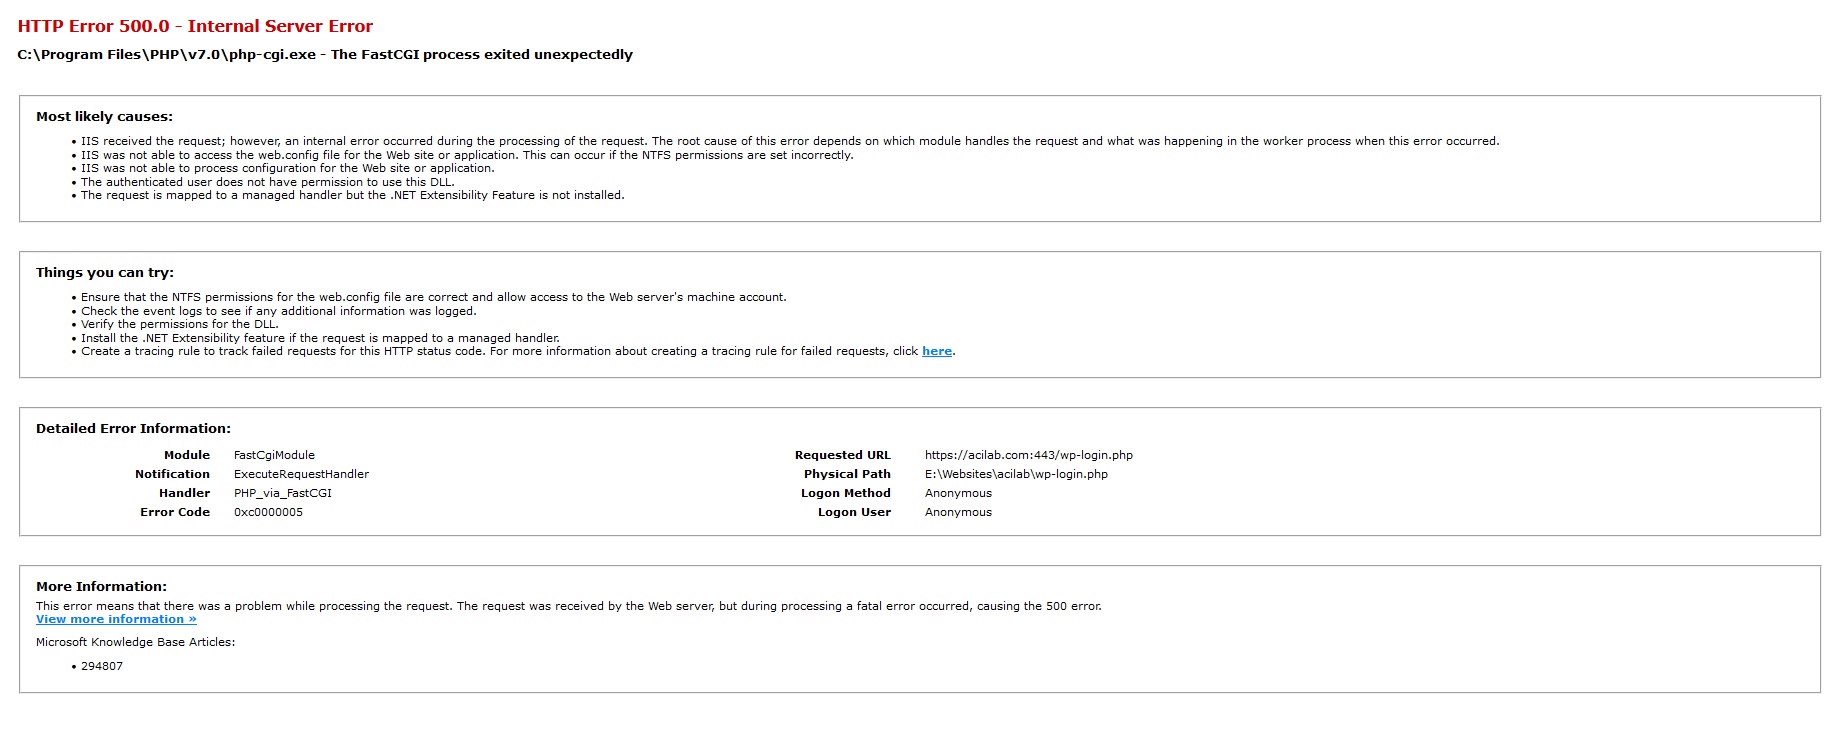Click the php-cgi.exe FastCGI error subtitle
This screenshot has height=733, width=1837.
[325, 55]
